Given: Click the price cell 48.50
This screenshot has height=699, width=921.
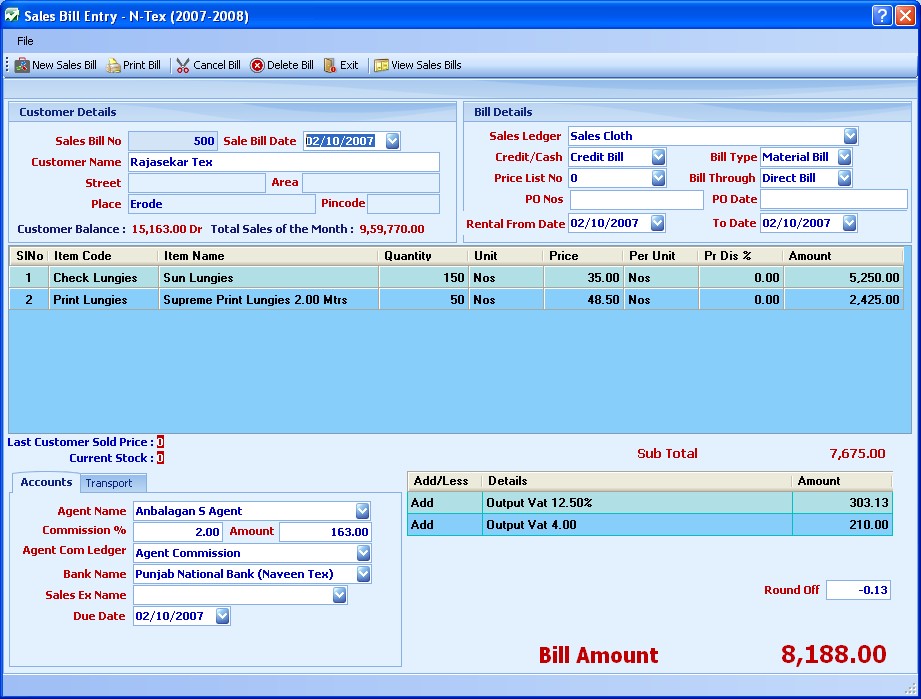Looking at the screenshot, I should [x=583, y=300].
